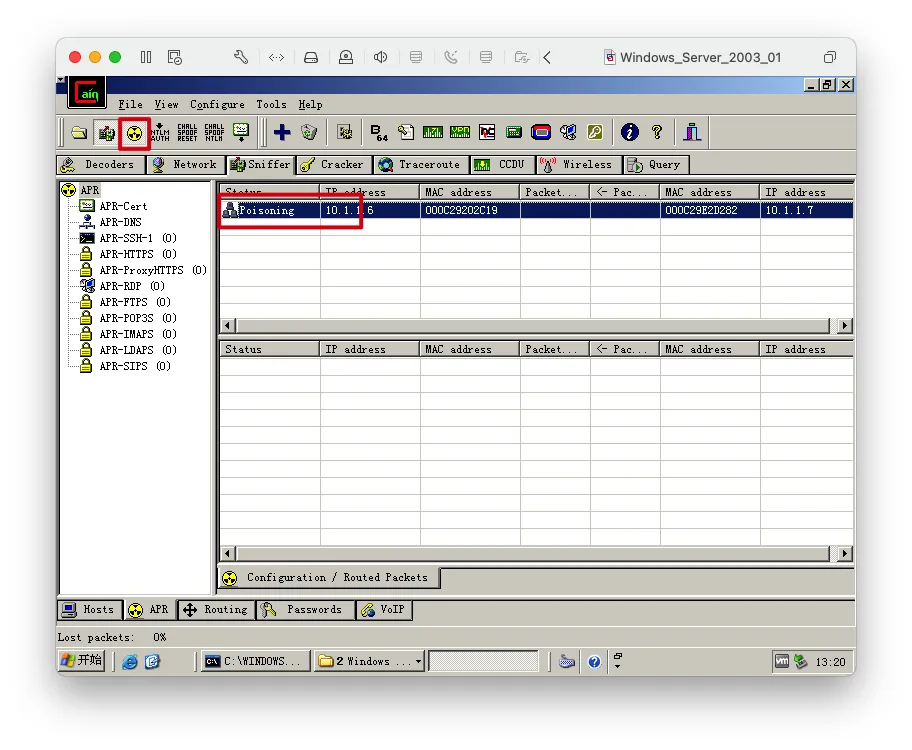Image resolution: width=912 pixels, height=750 pixels.
Task: Click the Open file folder toolbar icon
Action: click(79, 133)
